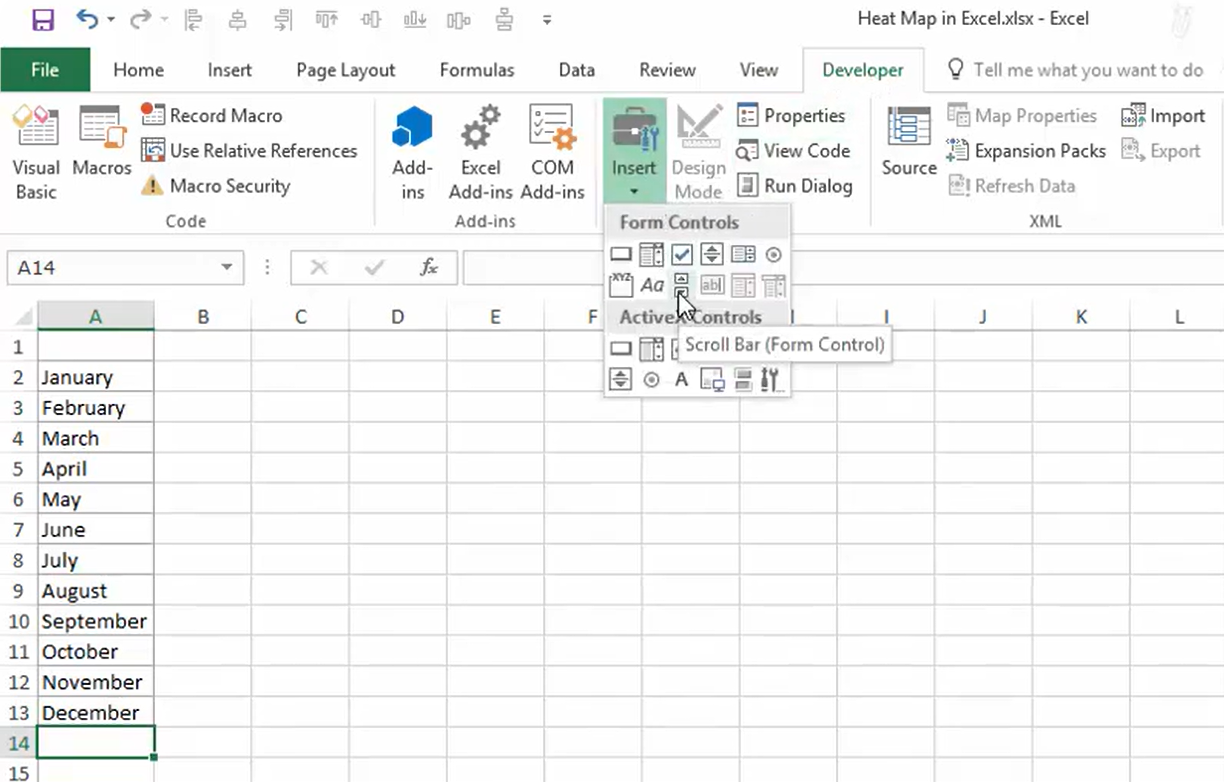The height and width of the screenshot is (782, 1224).
Task: Click Align Middle in Quick Access Toolbar
Action: click(370, 19)
